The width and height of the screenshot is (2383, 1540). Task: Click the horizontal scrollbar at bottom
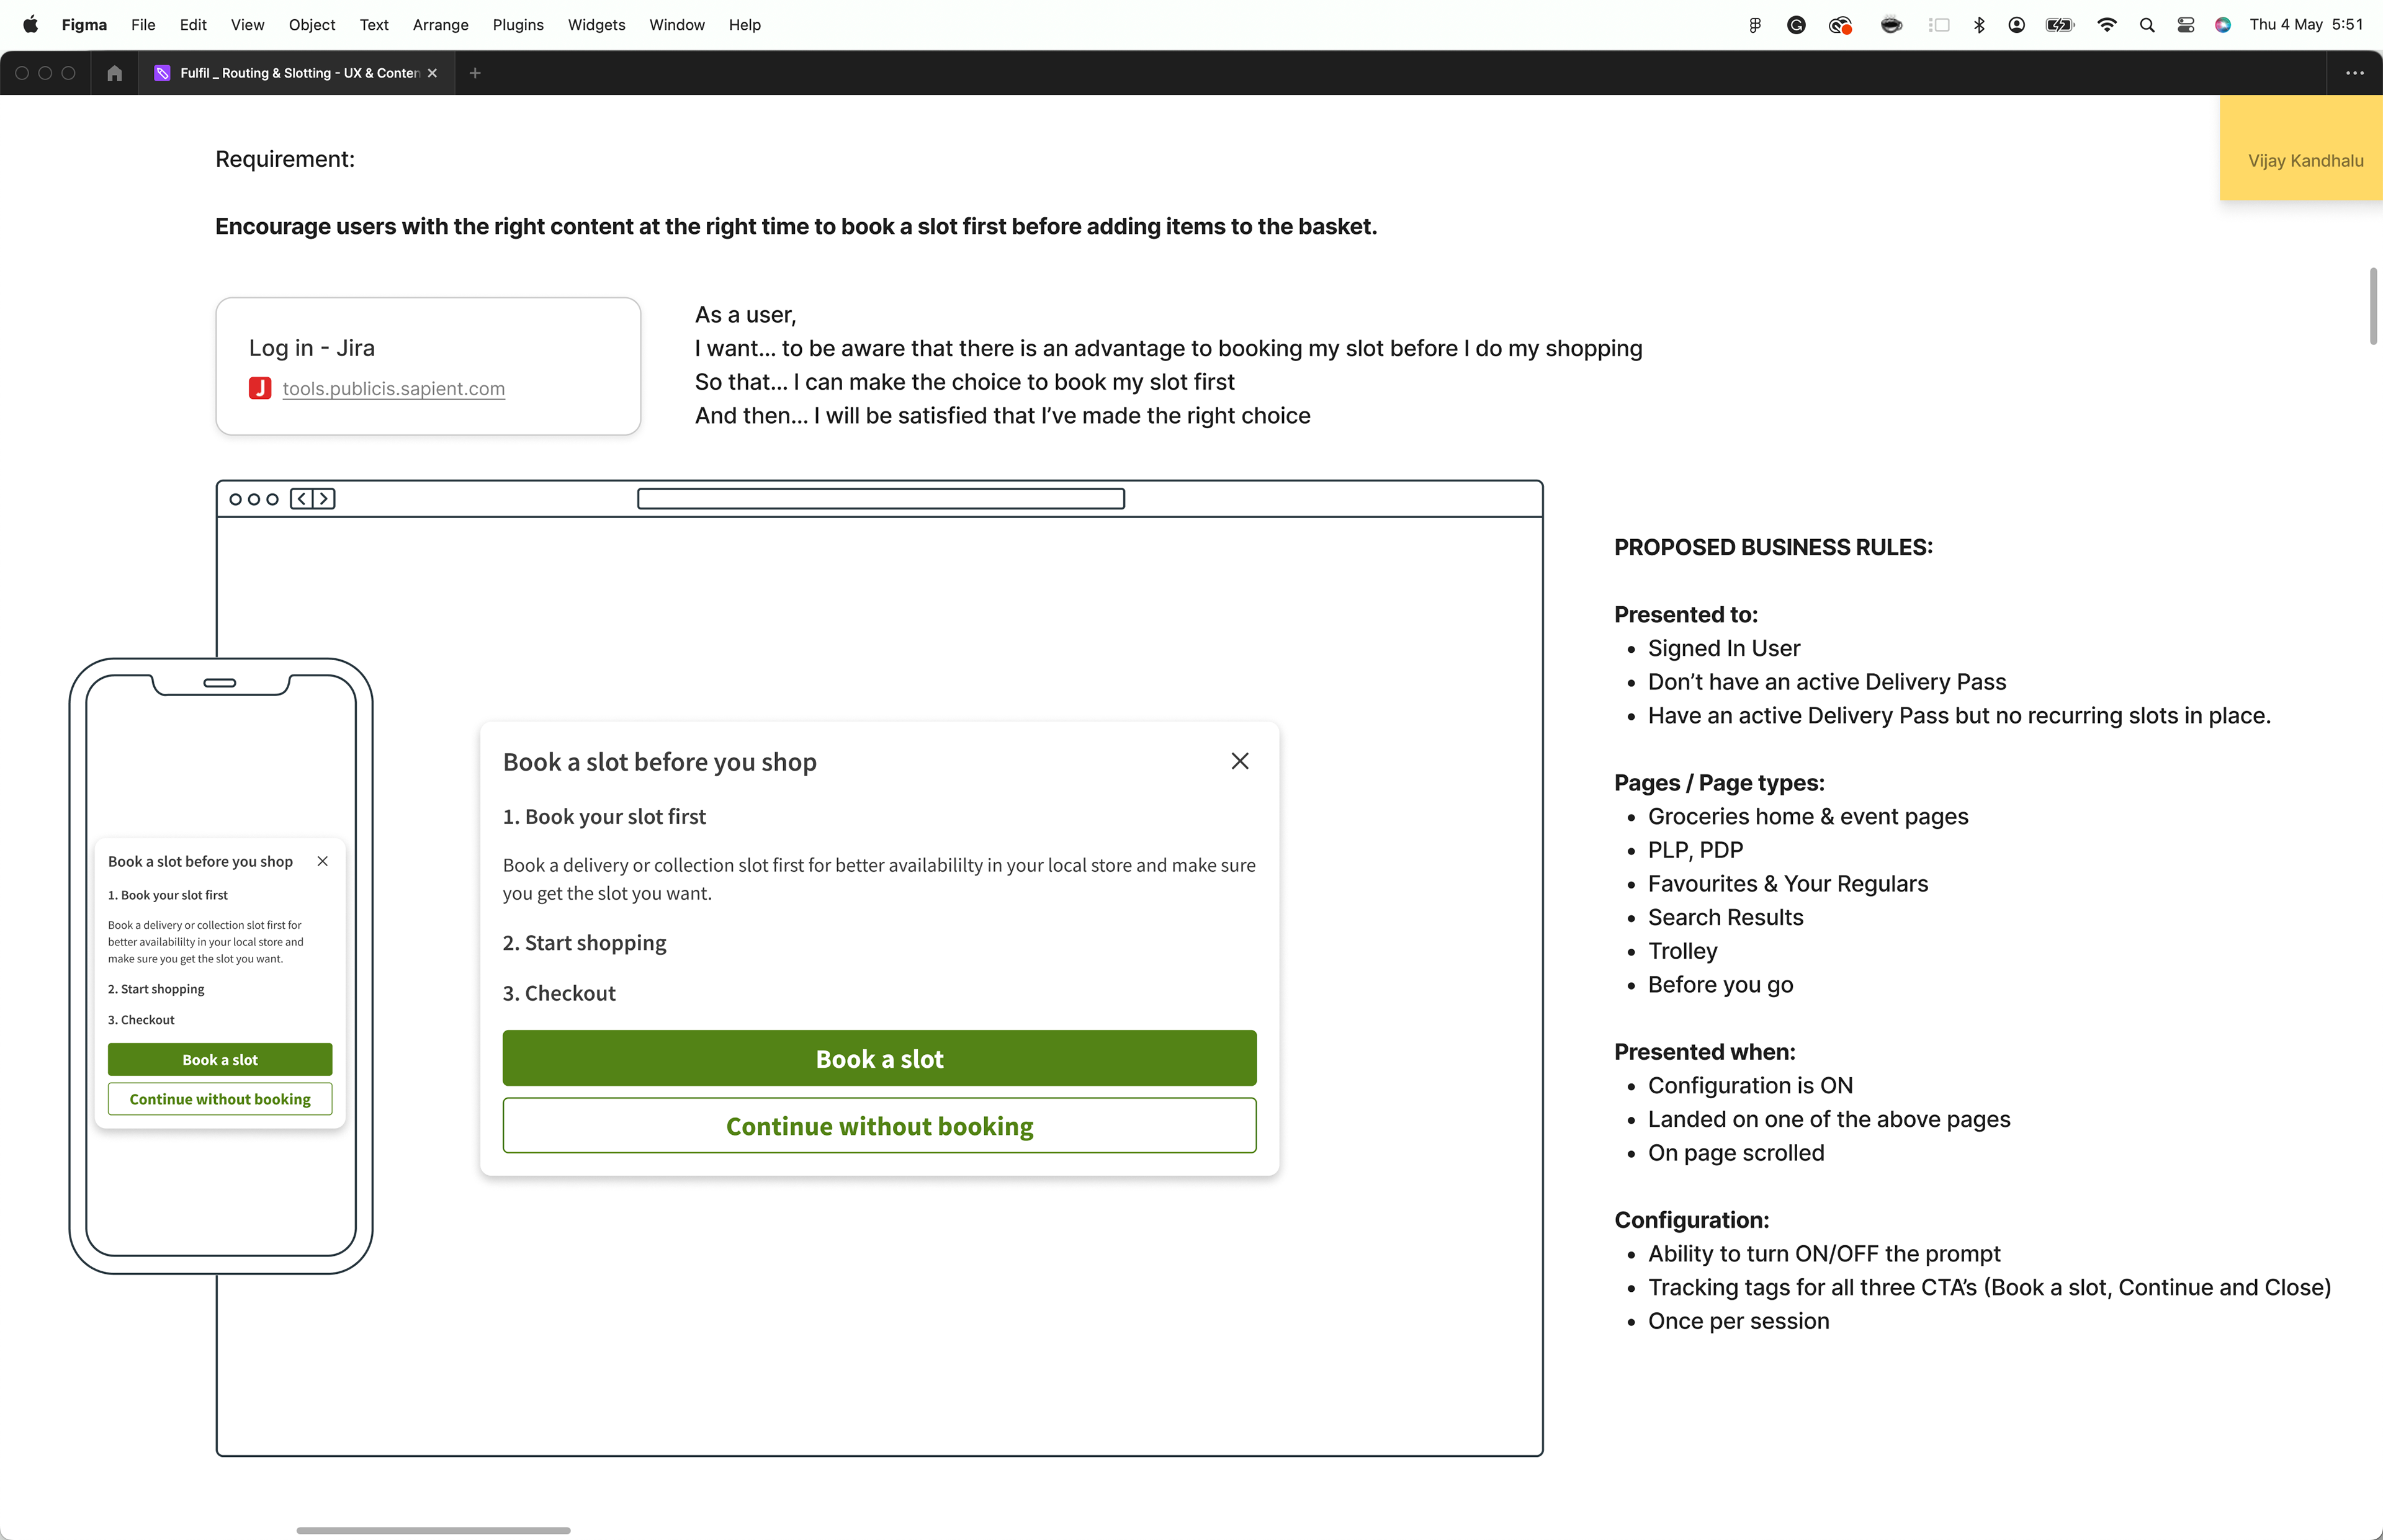433,1530
